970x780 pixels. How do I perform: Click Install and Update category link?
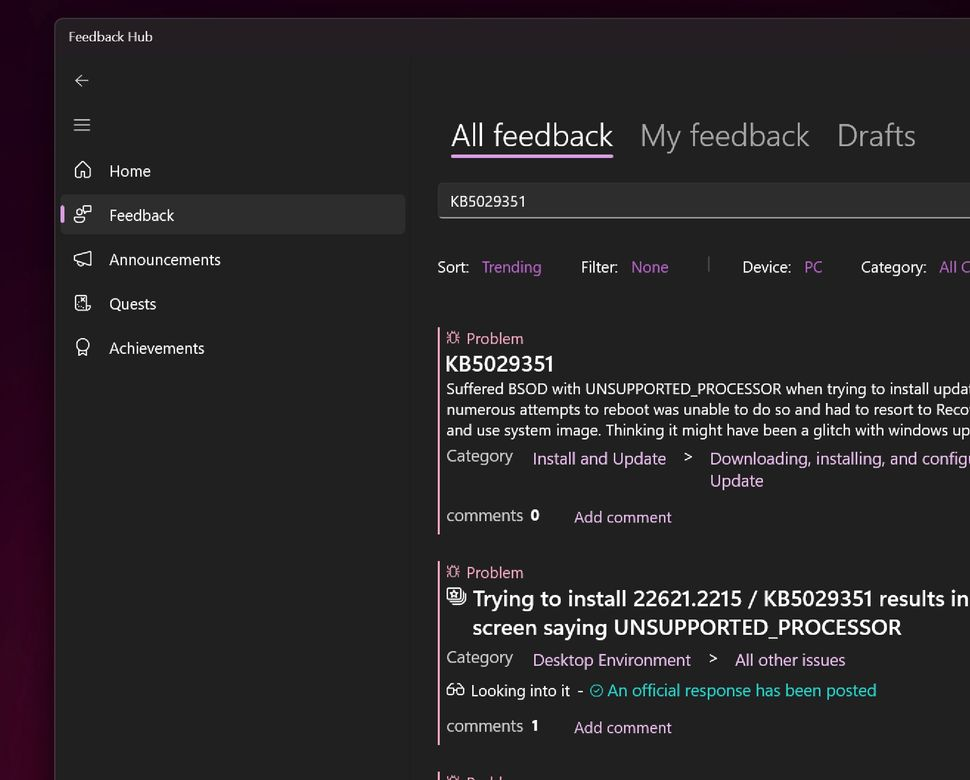599,459
